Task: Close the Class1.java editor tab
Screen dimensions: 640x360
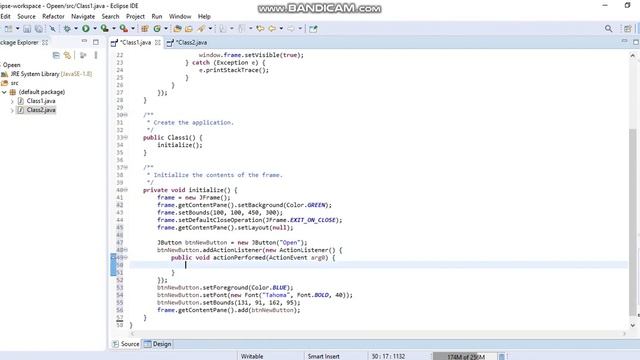Action: pos(158,42)
